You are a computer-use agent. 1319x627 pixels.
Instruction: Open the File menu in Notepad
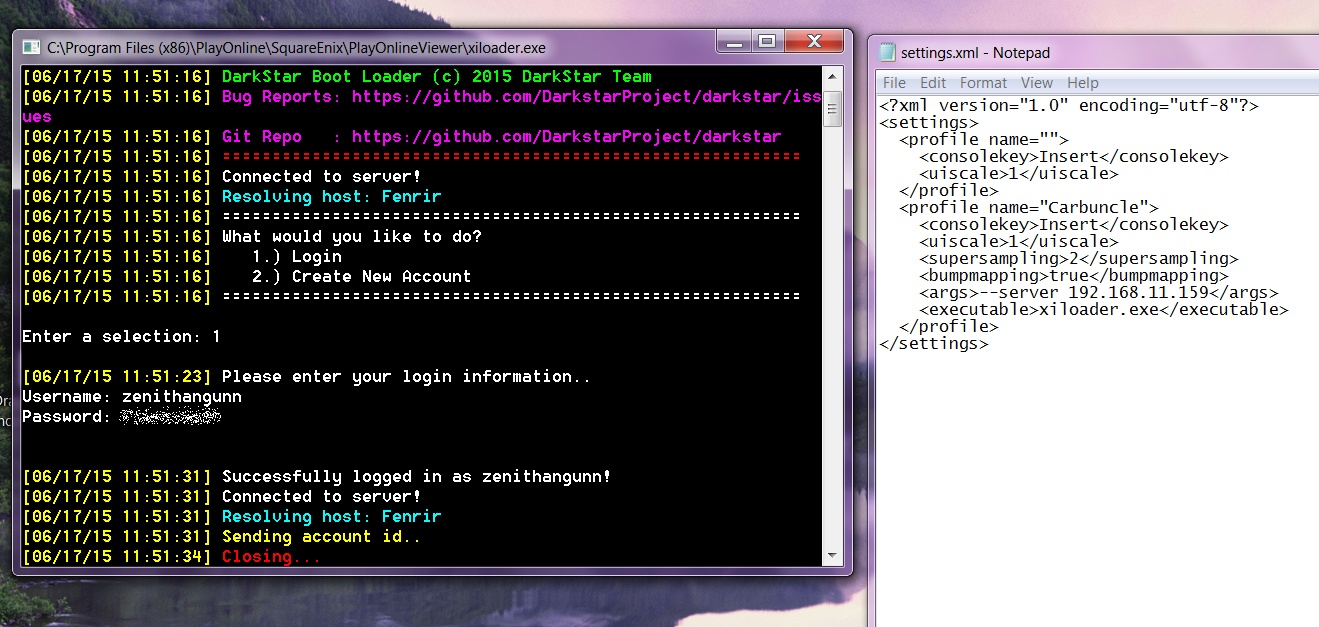(x=894, y=83)
